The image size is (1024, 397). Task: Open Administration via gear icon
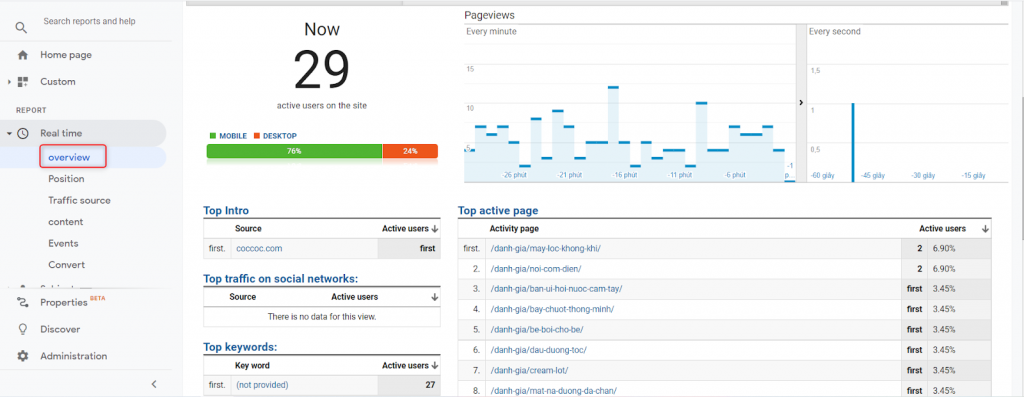click(x=23, y=356)
